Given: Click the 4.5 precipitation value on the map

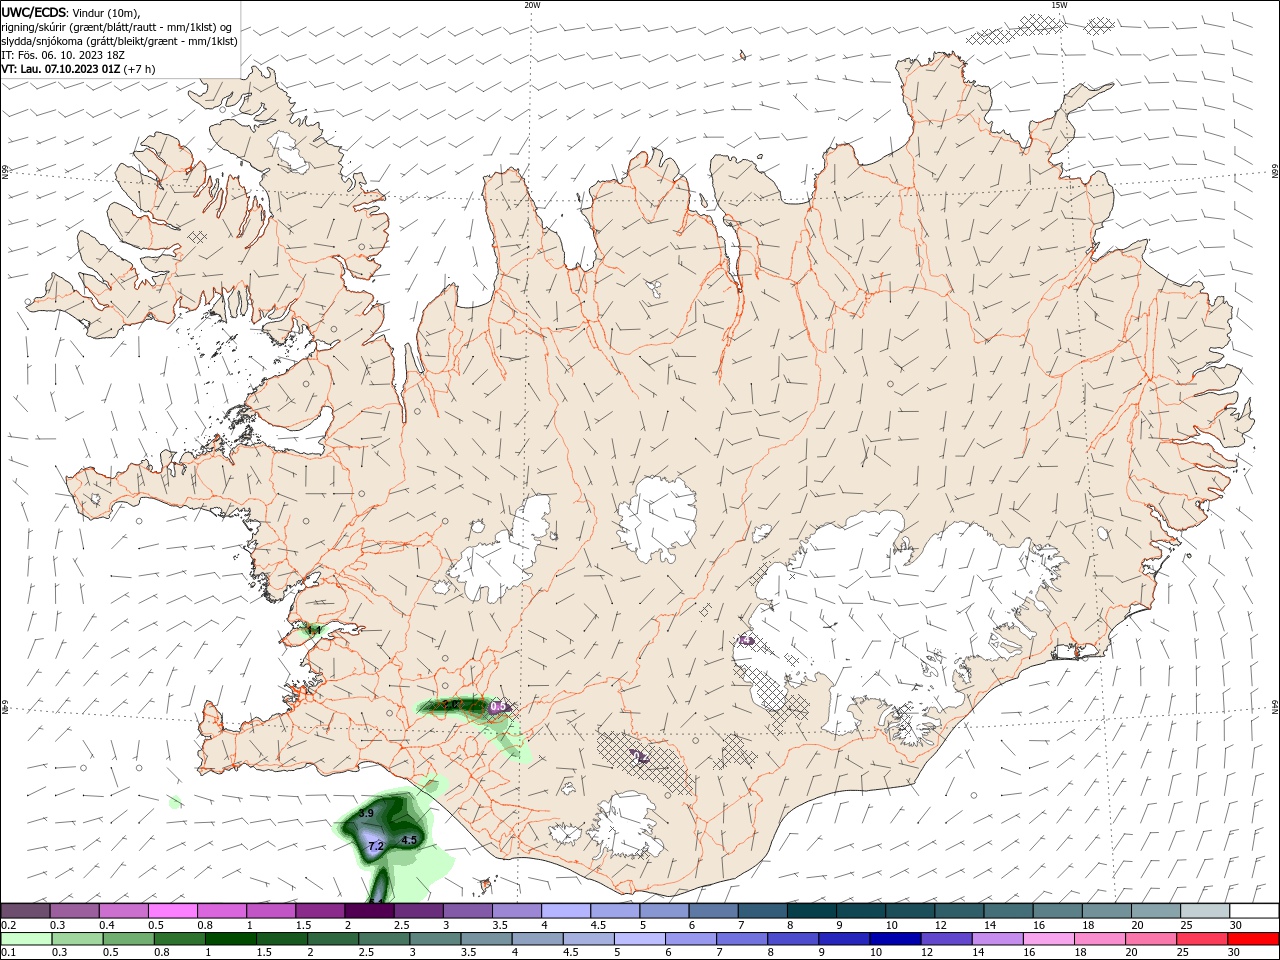Looking at the screenshot, I should point(408,840).
